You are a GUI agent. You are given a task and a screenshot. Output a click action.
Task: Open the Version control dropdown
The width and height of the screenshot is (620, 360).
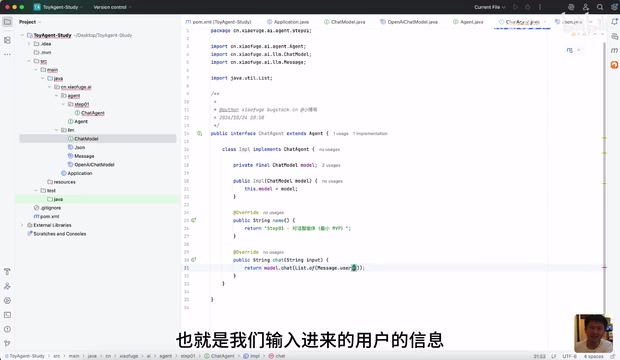click(112, 7)
